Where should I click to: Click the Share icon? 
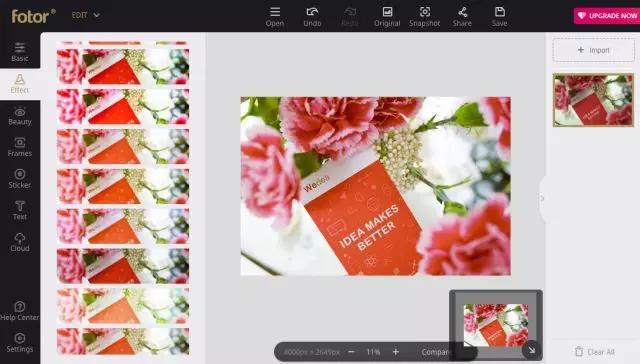(462, 16)
